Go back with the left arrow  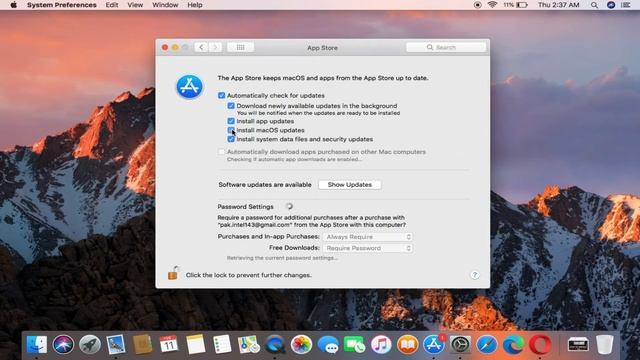(x=201, y=47)
